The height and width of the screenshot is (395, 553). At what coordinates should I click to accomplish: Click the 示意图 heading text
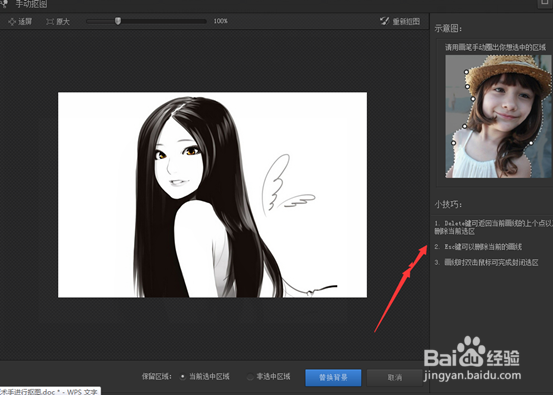(448, 29)
